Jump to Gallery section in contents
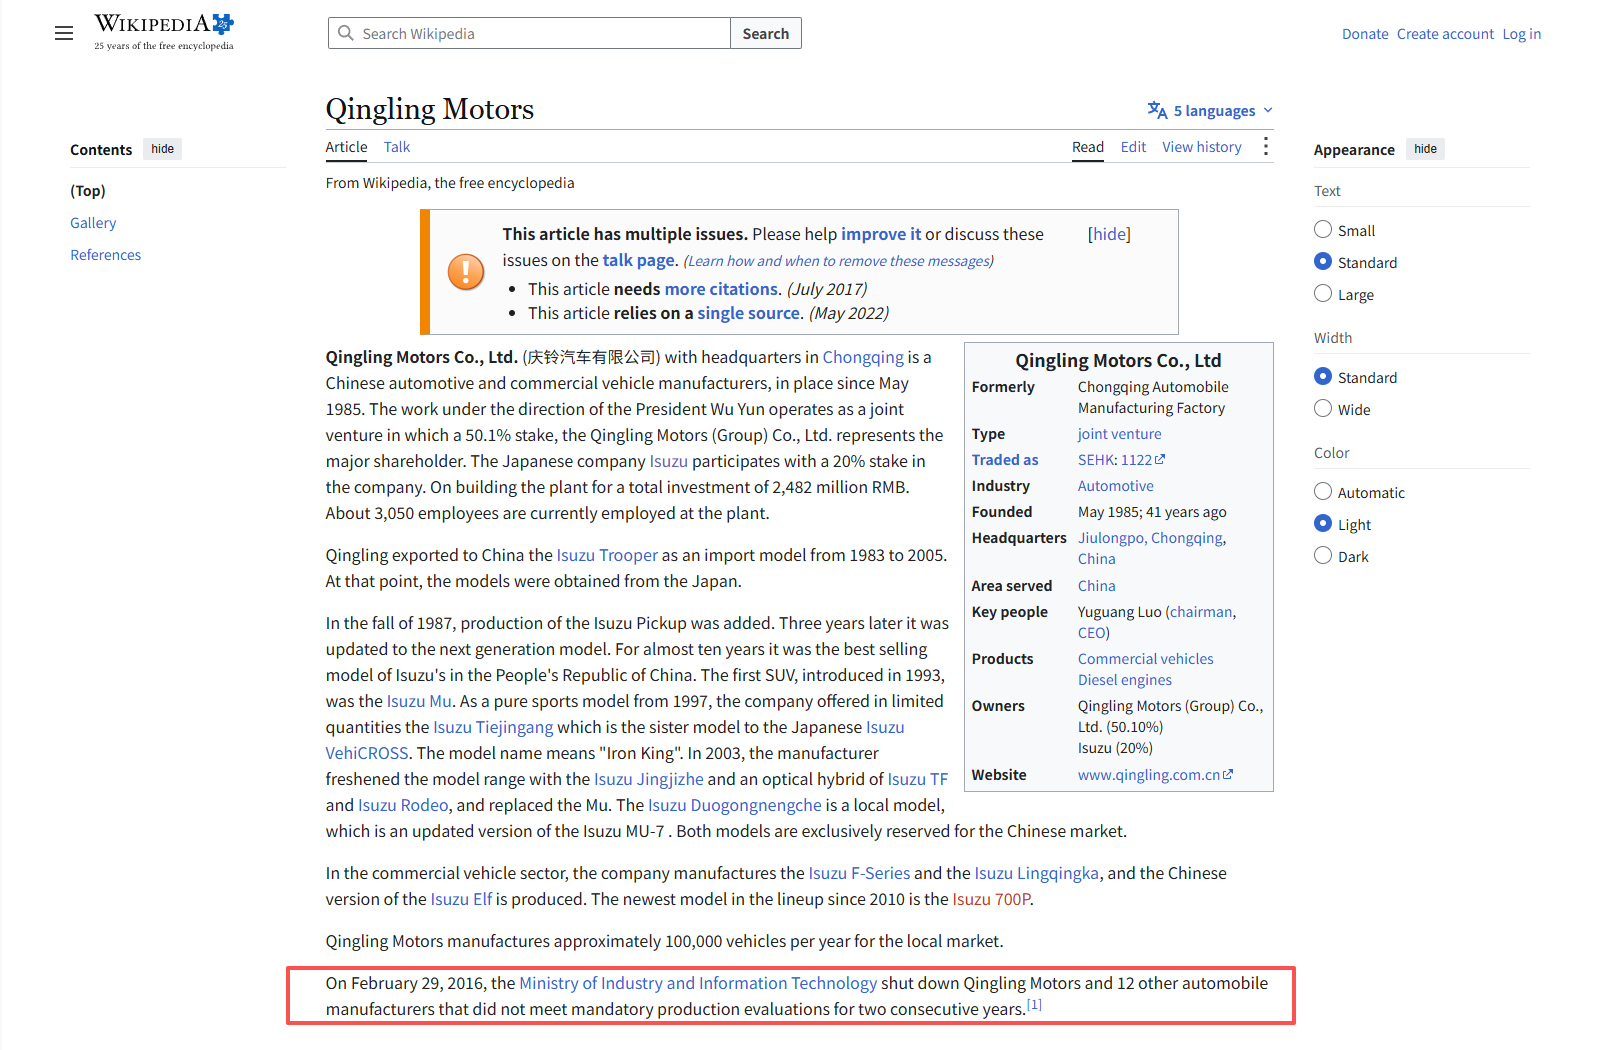The height and width of the screenshot is (1050, 1597). (x=93, y=223)
